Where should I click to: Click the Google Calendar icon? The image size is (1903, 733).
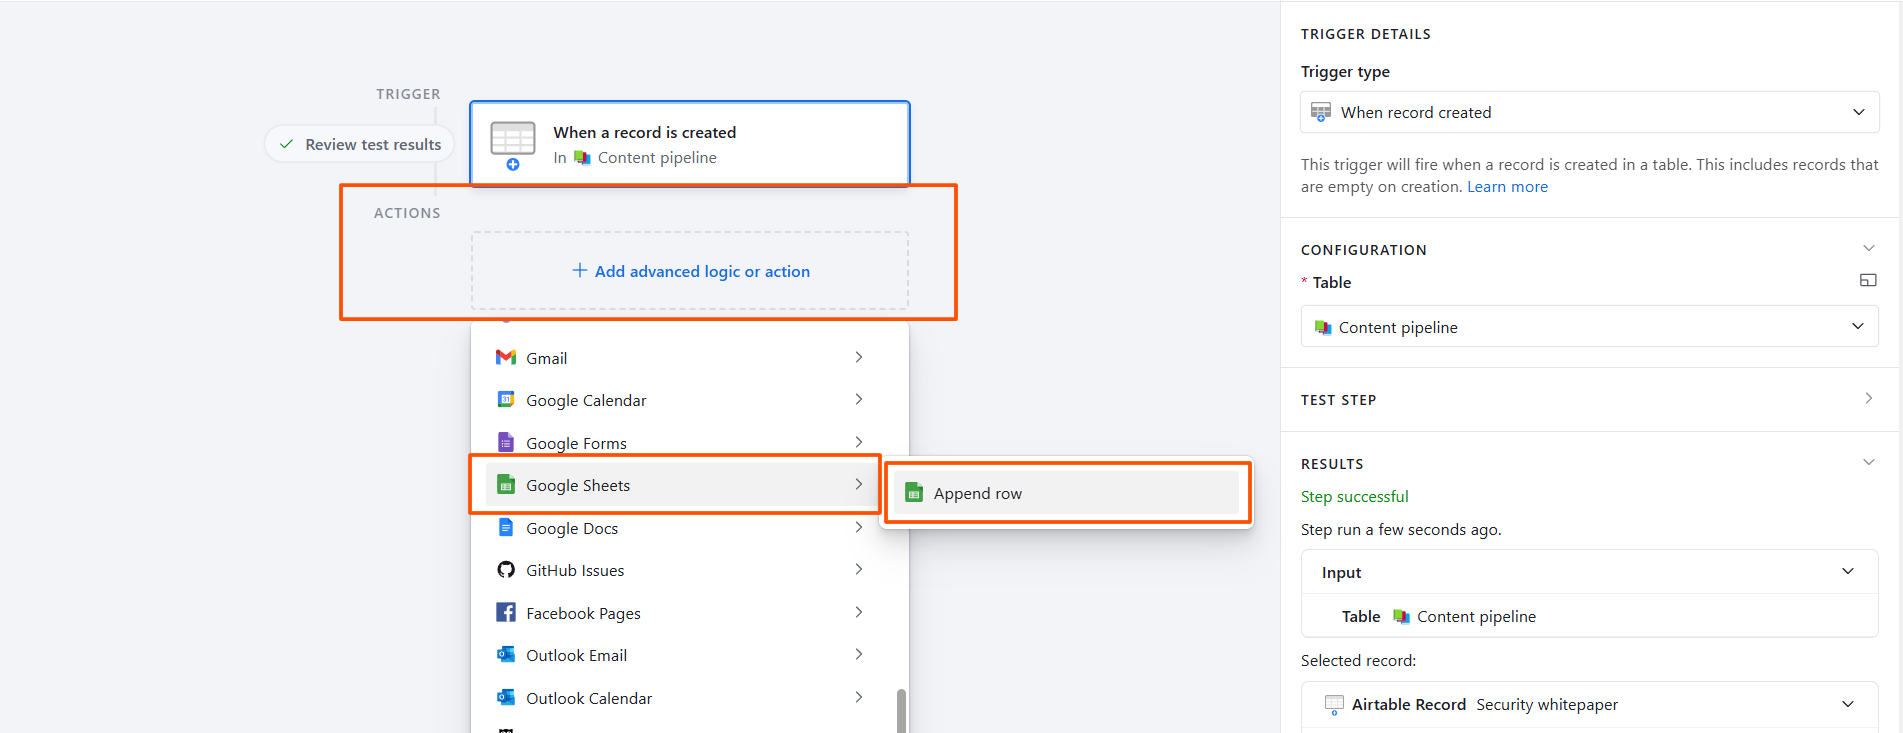[506, 399]
